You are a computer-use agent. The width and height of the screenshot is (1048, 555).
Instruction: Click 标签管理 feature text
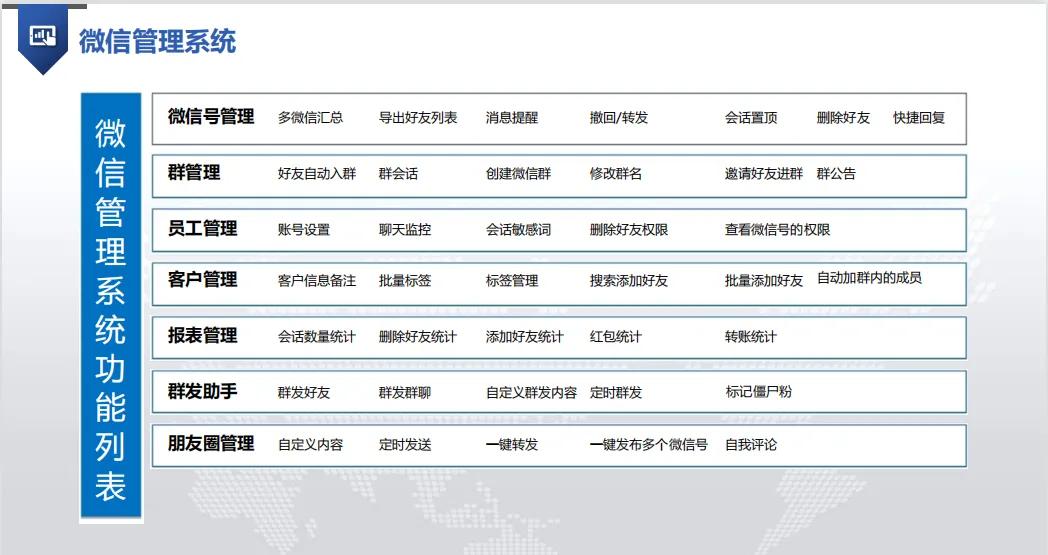point(511,281)
